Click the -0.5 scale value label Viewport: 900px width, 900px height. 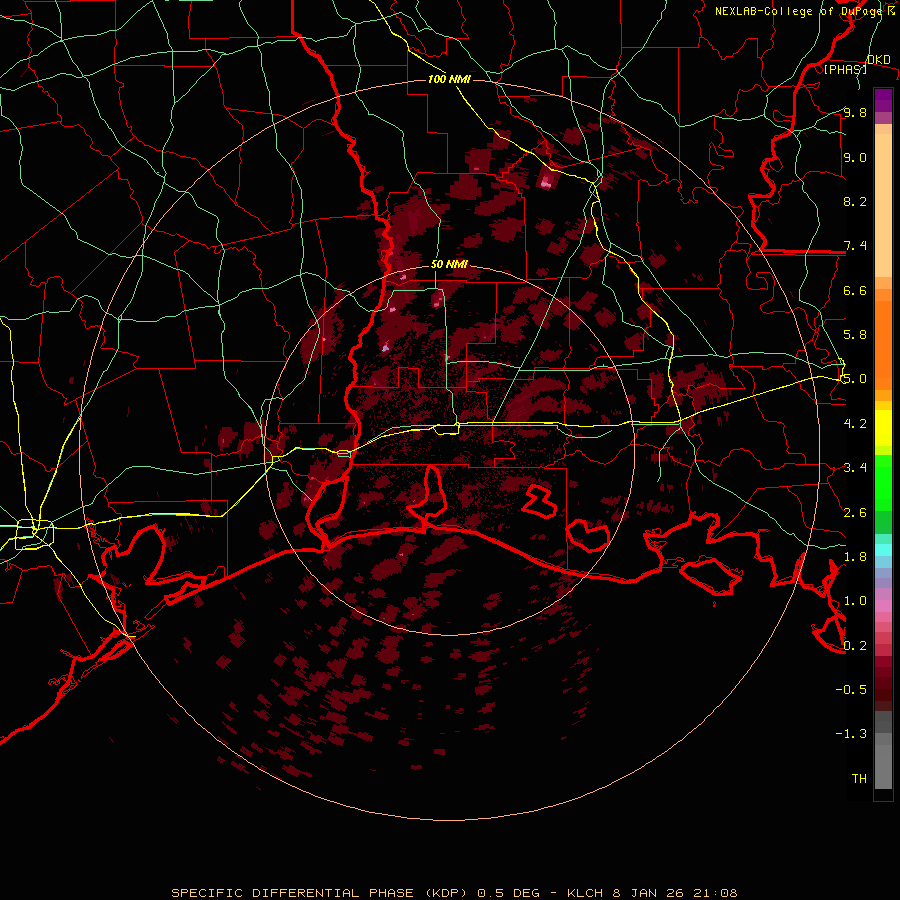point(851,689)
